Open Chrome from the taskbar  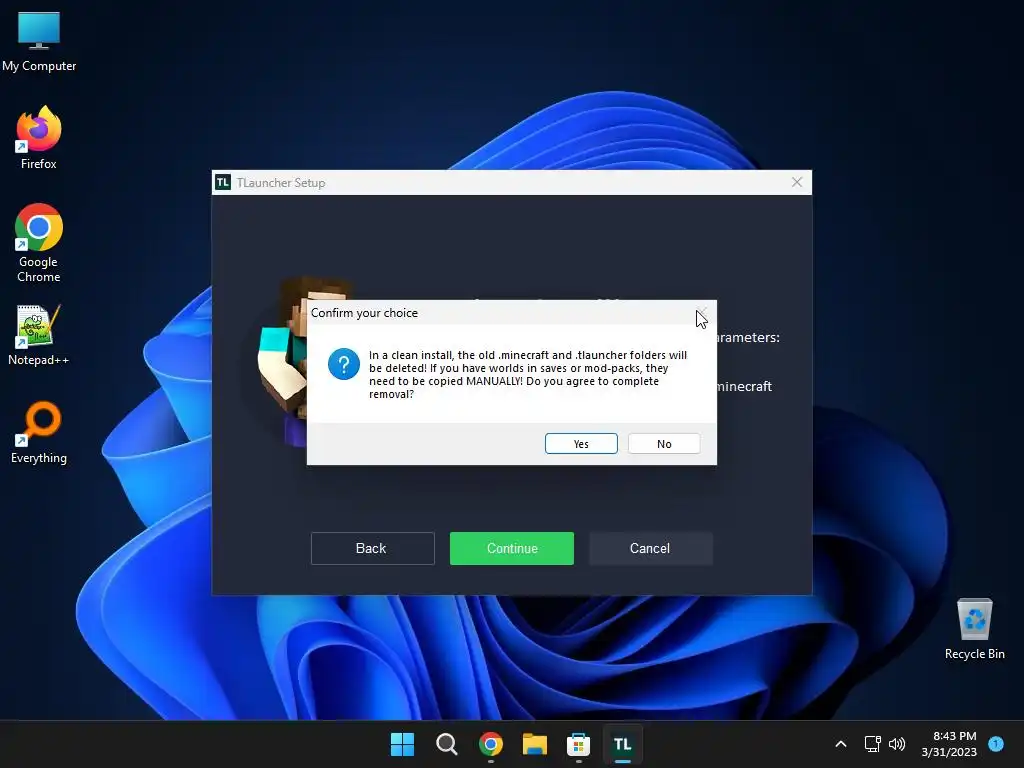(490, 744)
